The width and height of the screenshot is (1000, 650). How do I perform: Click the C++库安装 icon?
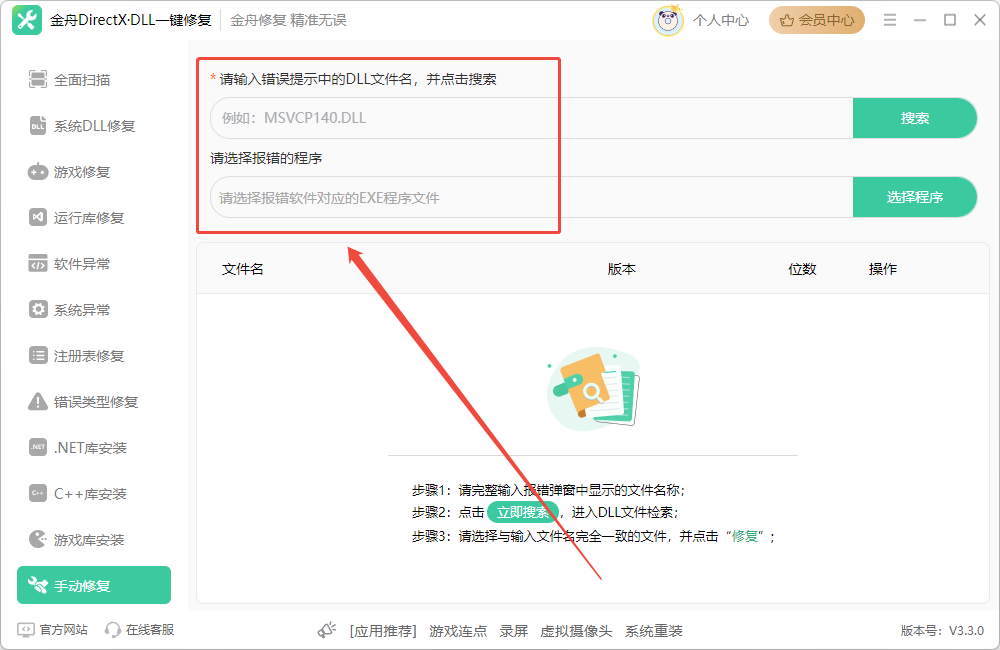tap(38, 493)
